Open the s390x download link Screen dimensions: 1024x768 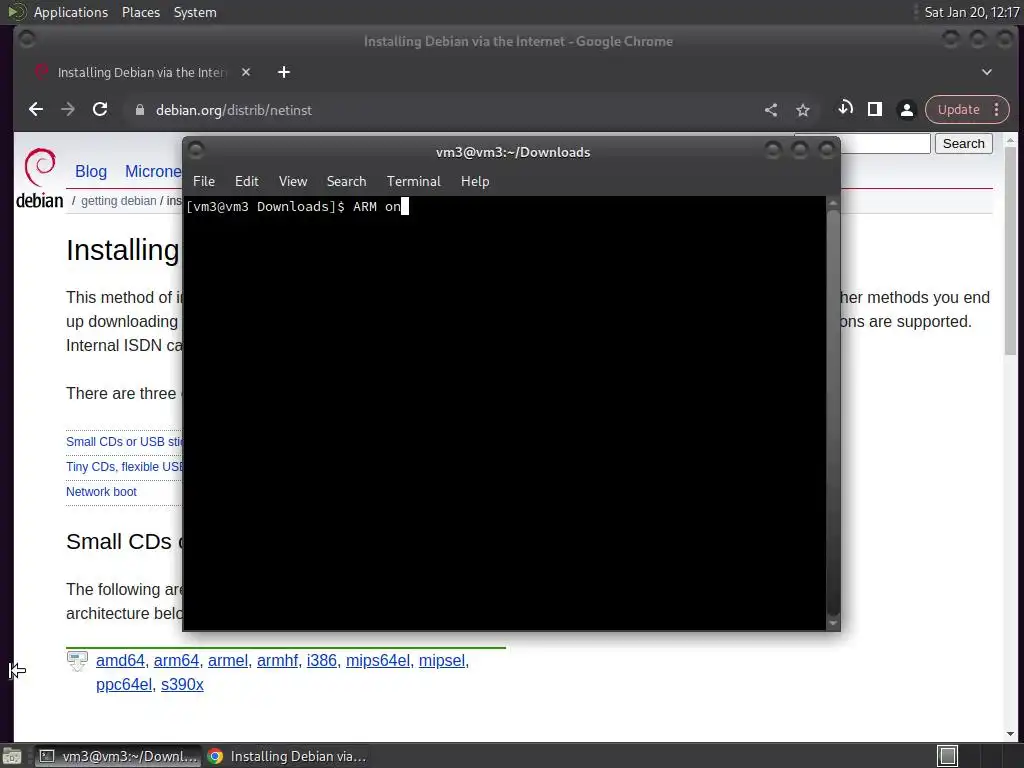(182, 684)
